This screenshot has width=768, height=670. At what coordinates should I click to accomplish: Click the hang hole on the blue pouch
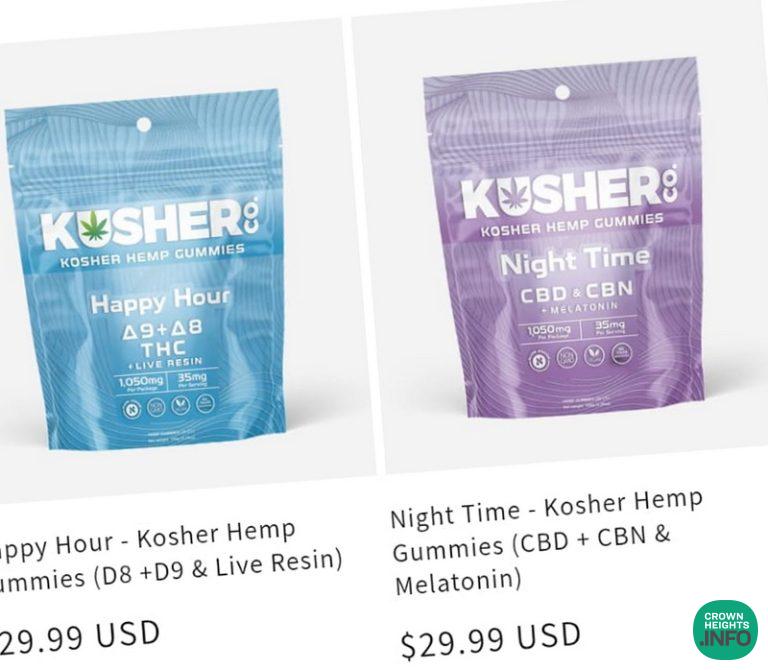(144, 124)
